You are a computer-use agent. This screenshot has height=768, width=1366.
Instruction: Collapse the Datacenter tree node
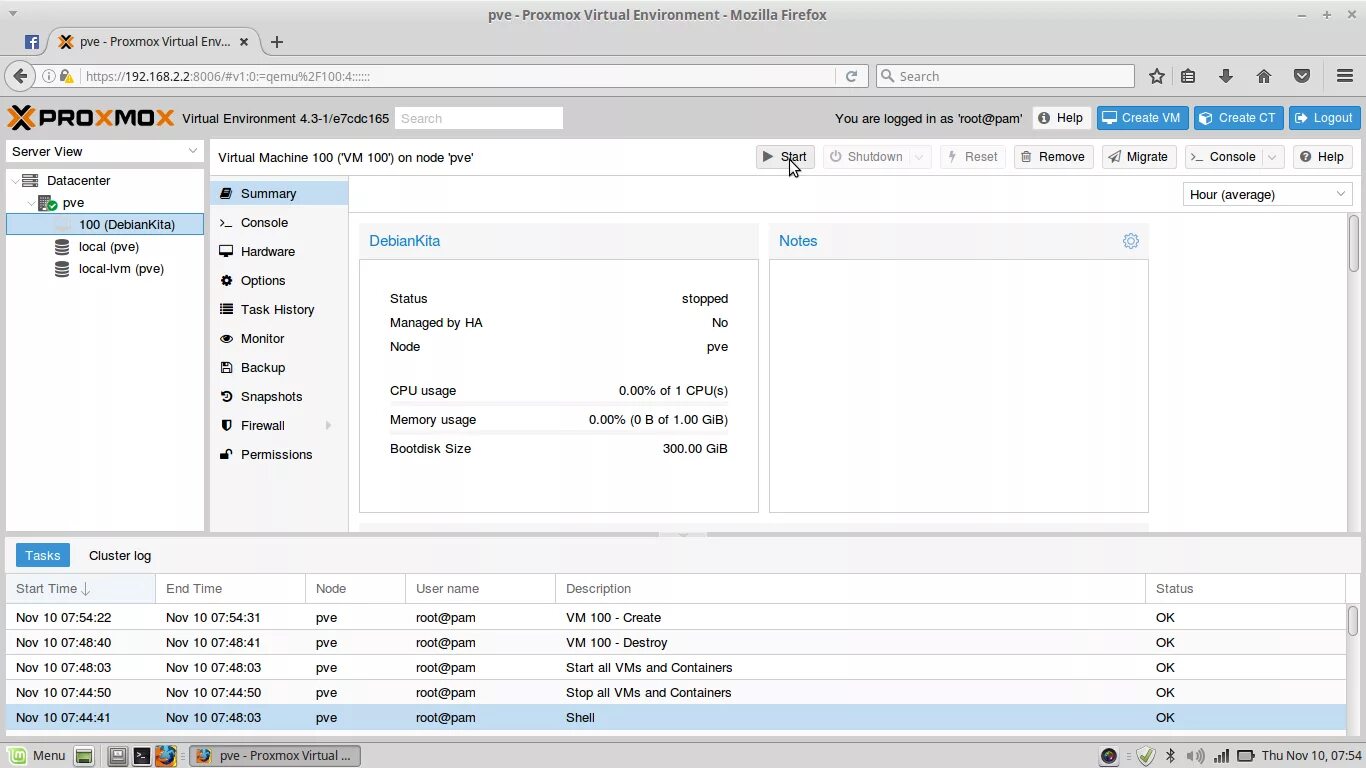[15, 181]
